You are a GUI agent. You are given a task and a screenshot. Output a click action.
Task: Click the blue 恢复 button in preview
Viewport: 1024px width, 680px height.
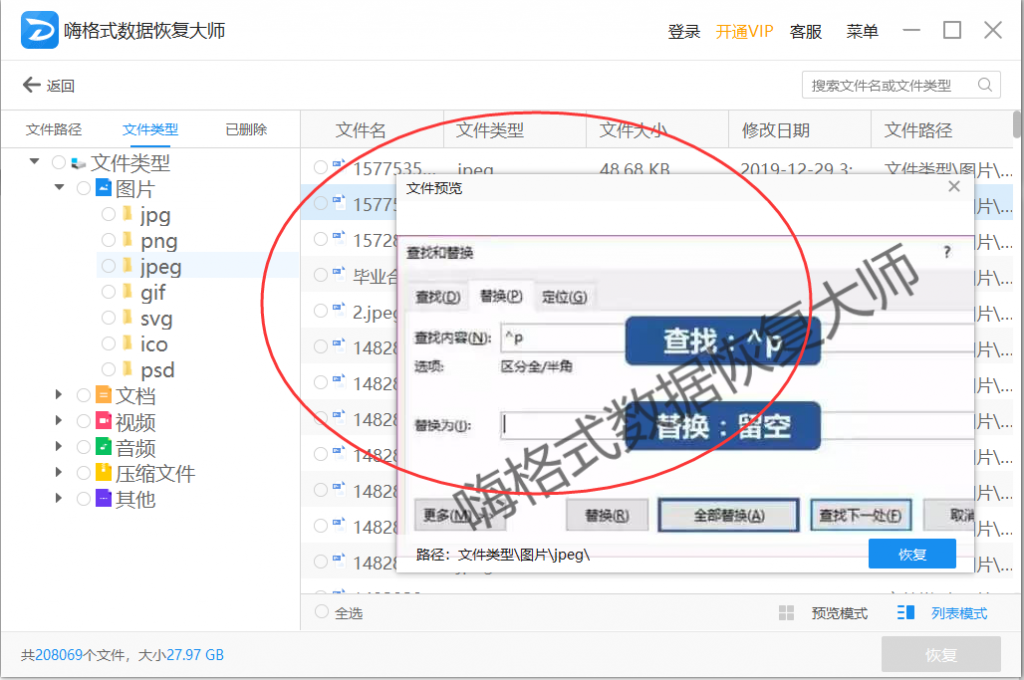point(912,554)
